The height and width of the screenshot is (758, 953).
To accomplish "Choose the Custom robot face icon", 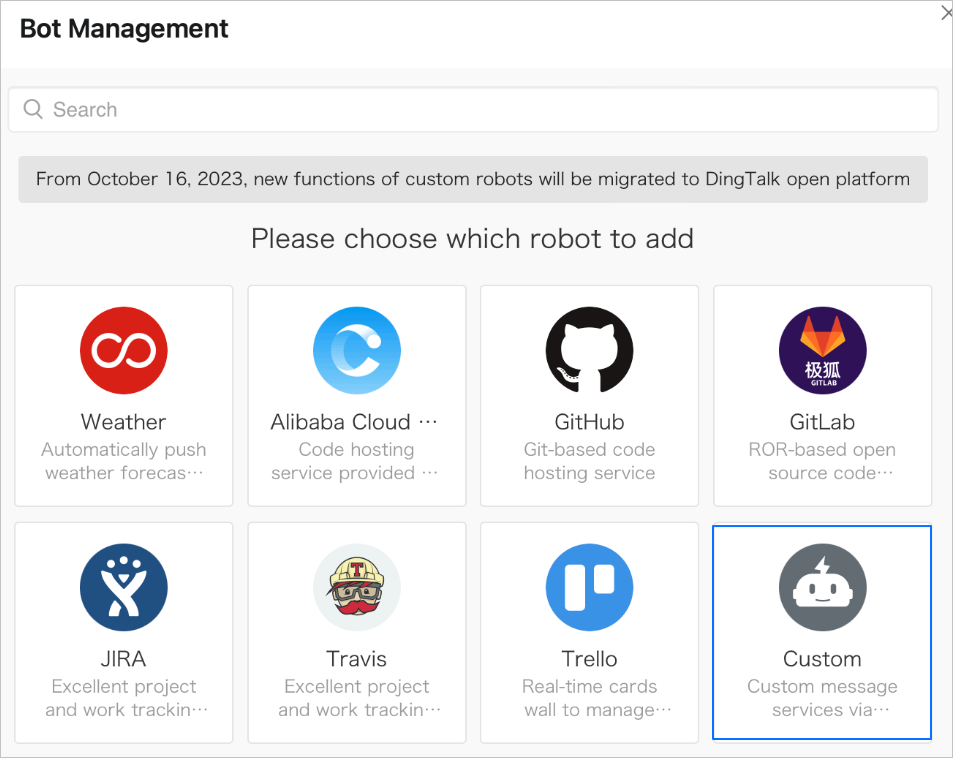I will point(822,587).
